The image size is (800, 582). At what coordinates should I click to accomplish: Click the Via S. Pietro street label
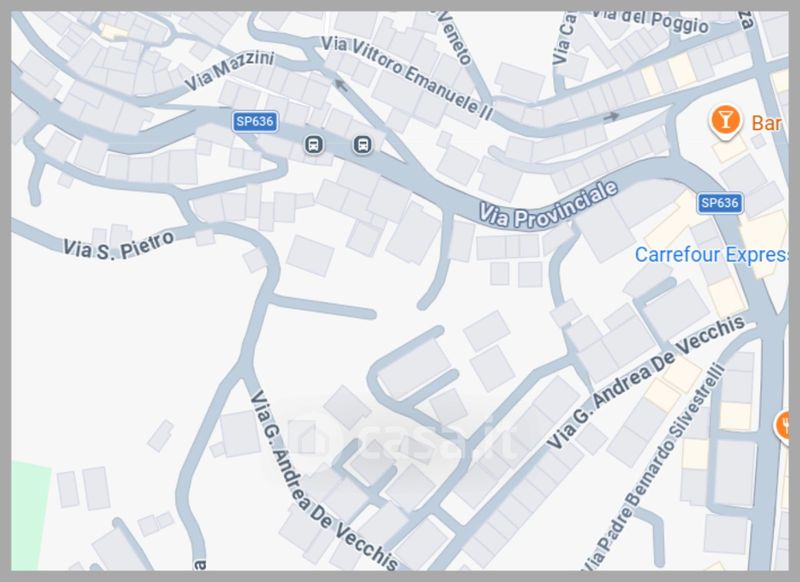118,246
